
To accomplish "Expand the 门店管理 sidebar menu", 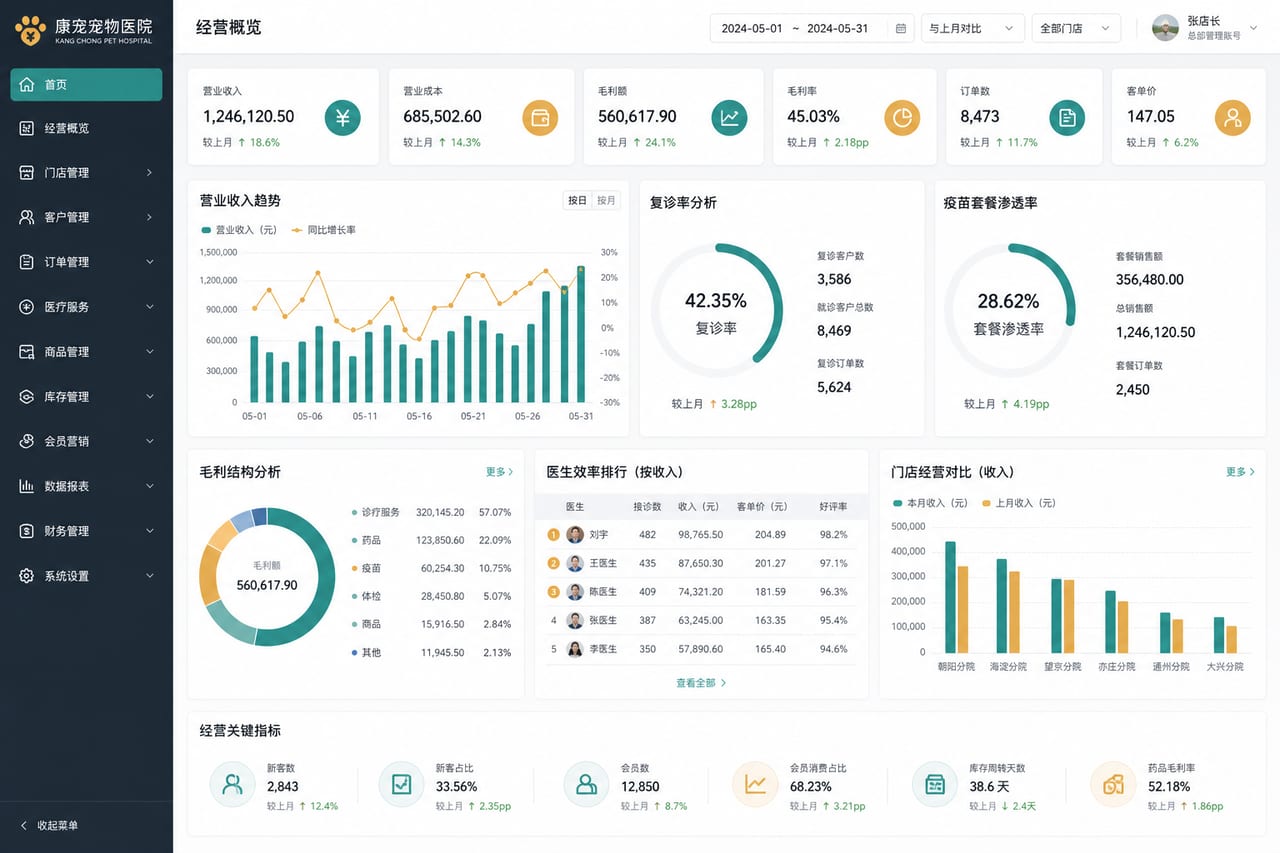I will [86, 173].
